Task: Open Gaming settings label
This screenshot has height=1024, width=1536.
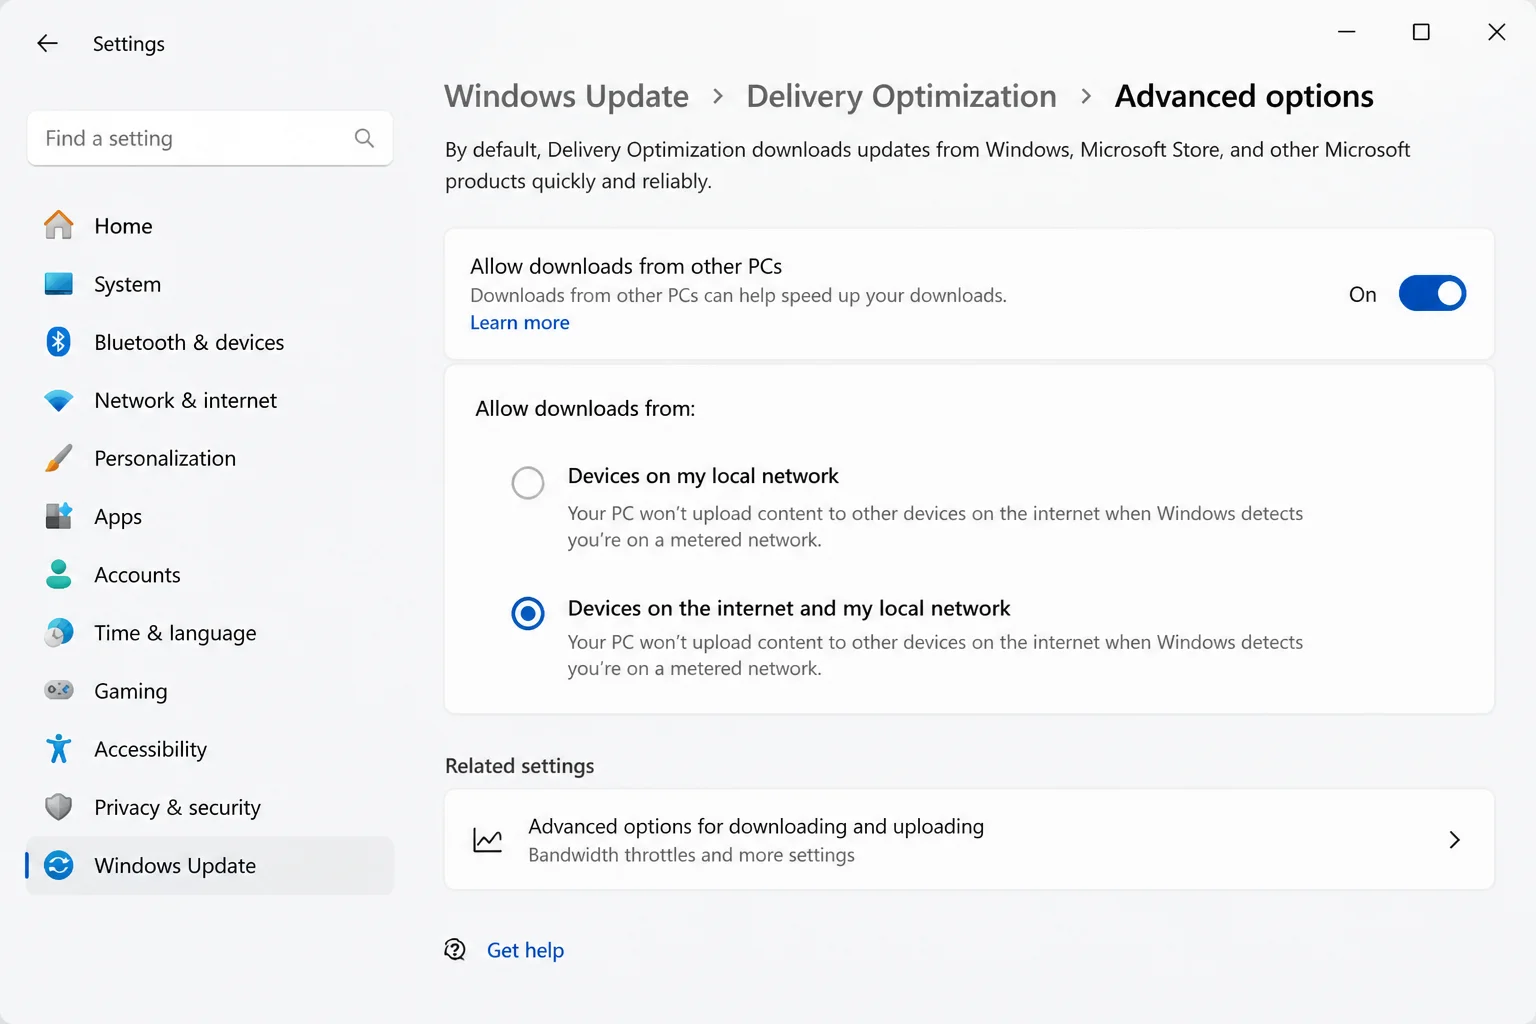Action: [x=131, y=691]
